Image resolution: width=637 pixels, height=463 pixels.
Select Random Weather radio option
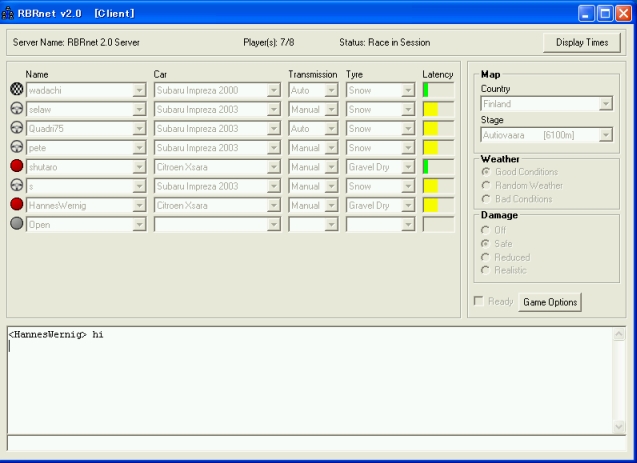tap(487, 185)
